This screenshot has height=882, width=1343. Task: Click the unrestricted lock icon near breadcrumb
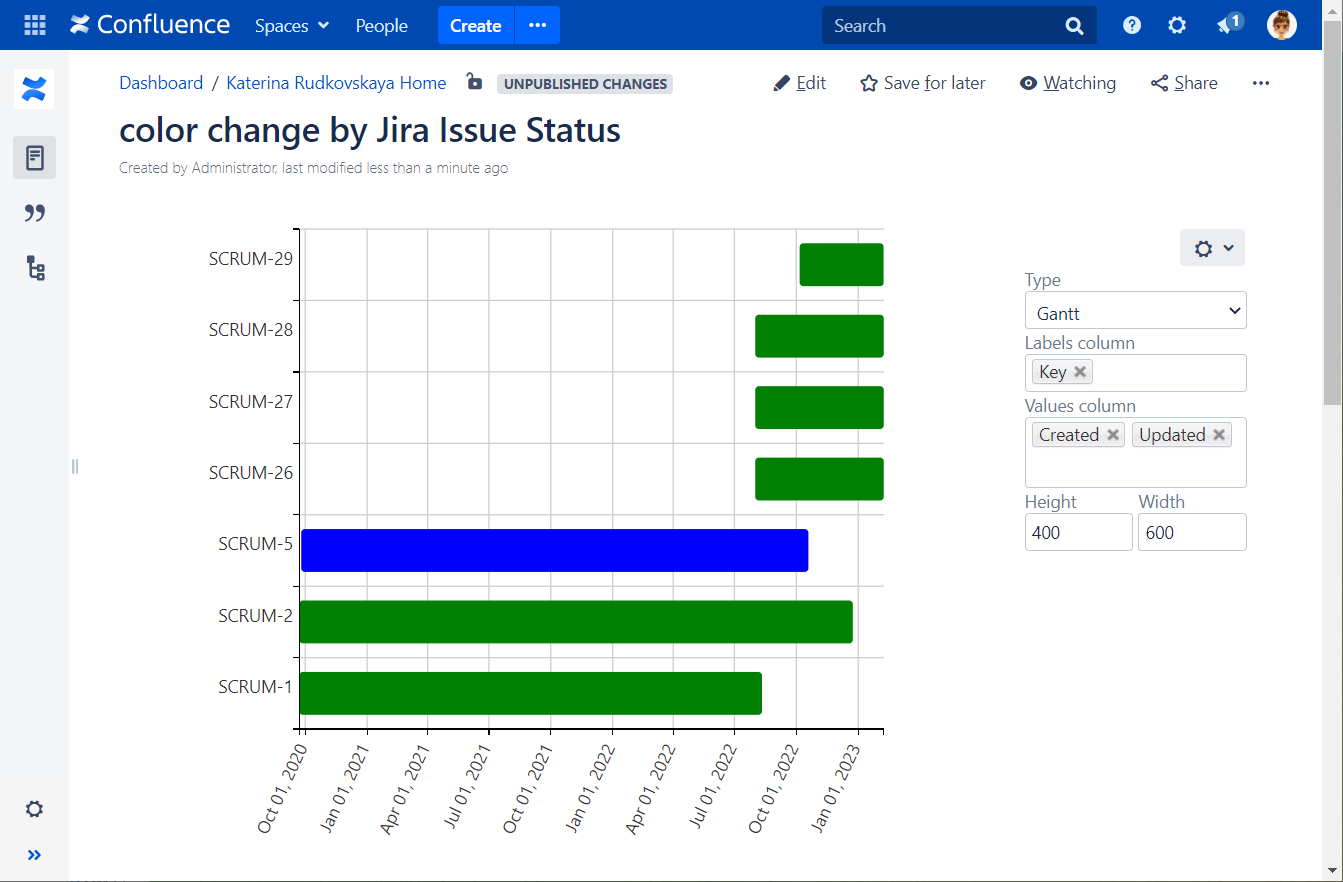pyautogui.click(x=474, y=83)
